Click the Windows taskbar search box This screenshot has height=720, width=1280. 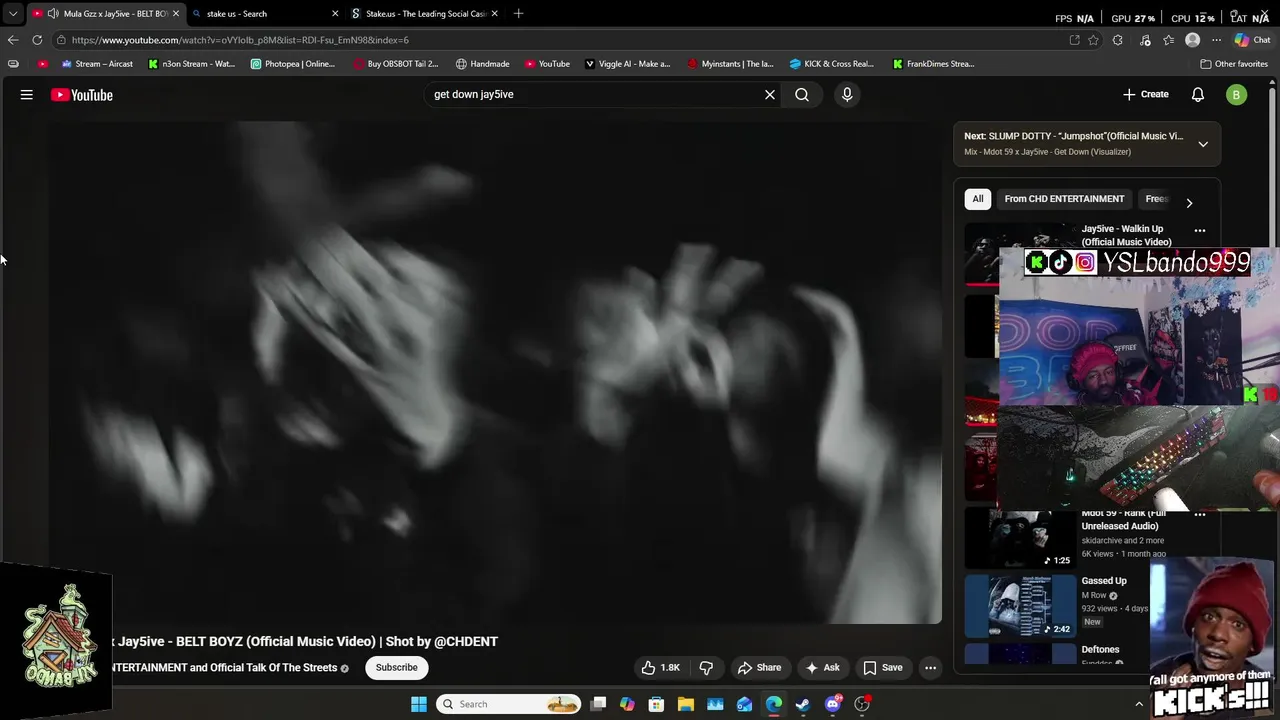510,704
